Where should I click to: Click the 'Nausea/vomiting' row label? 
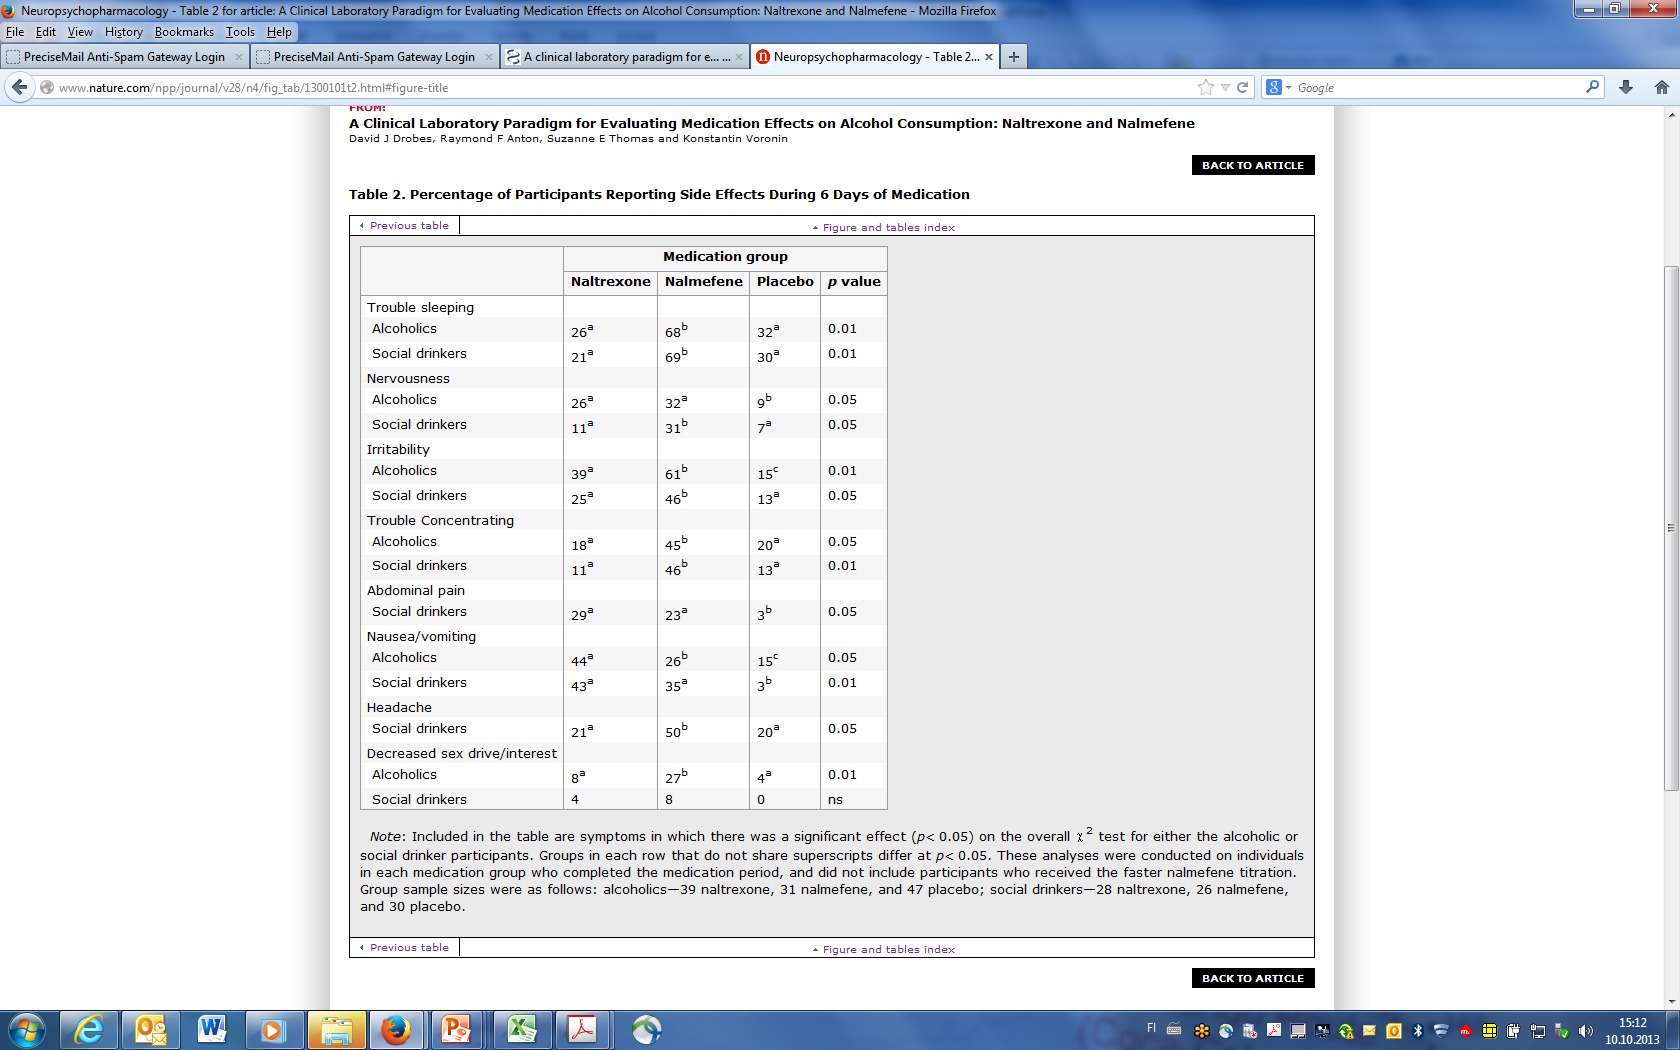click(x=421, y=636)
